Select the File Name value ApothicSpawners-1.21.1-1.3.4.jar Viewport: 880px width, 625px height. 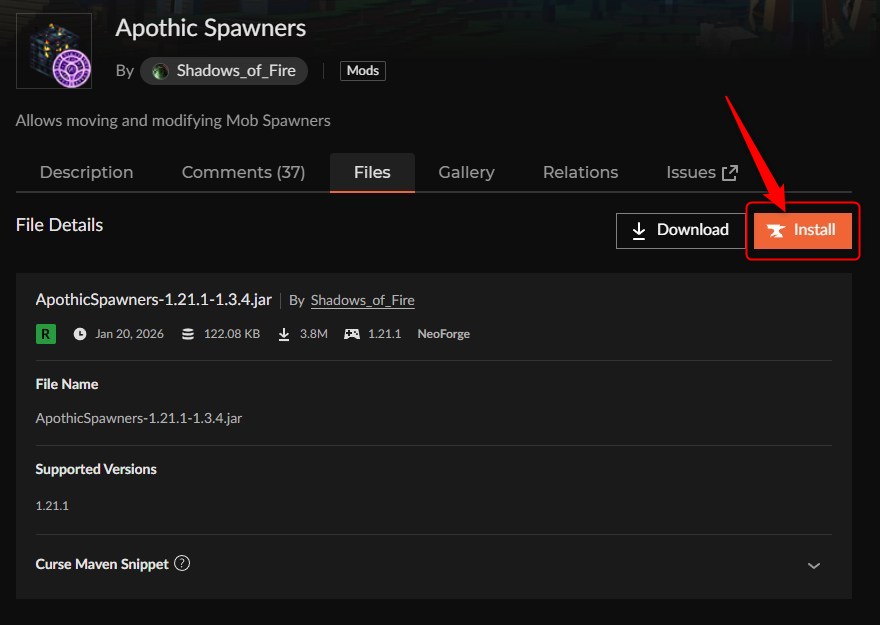pyautogui.click(x=139, y=419)
